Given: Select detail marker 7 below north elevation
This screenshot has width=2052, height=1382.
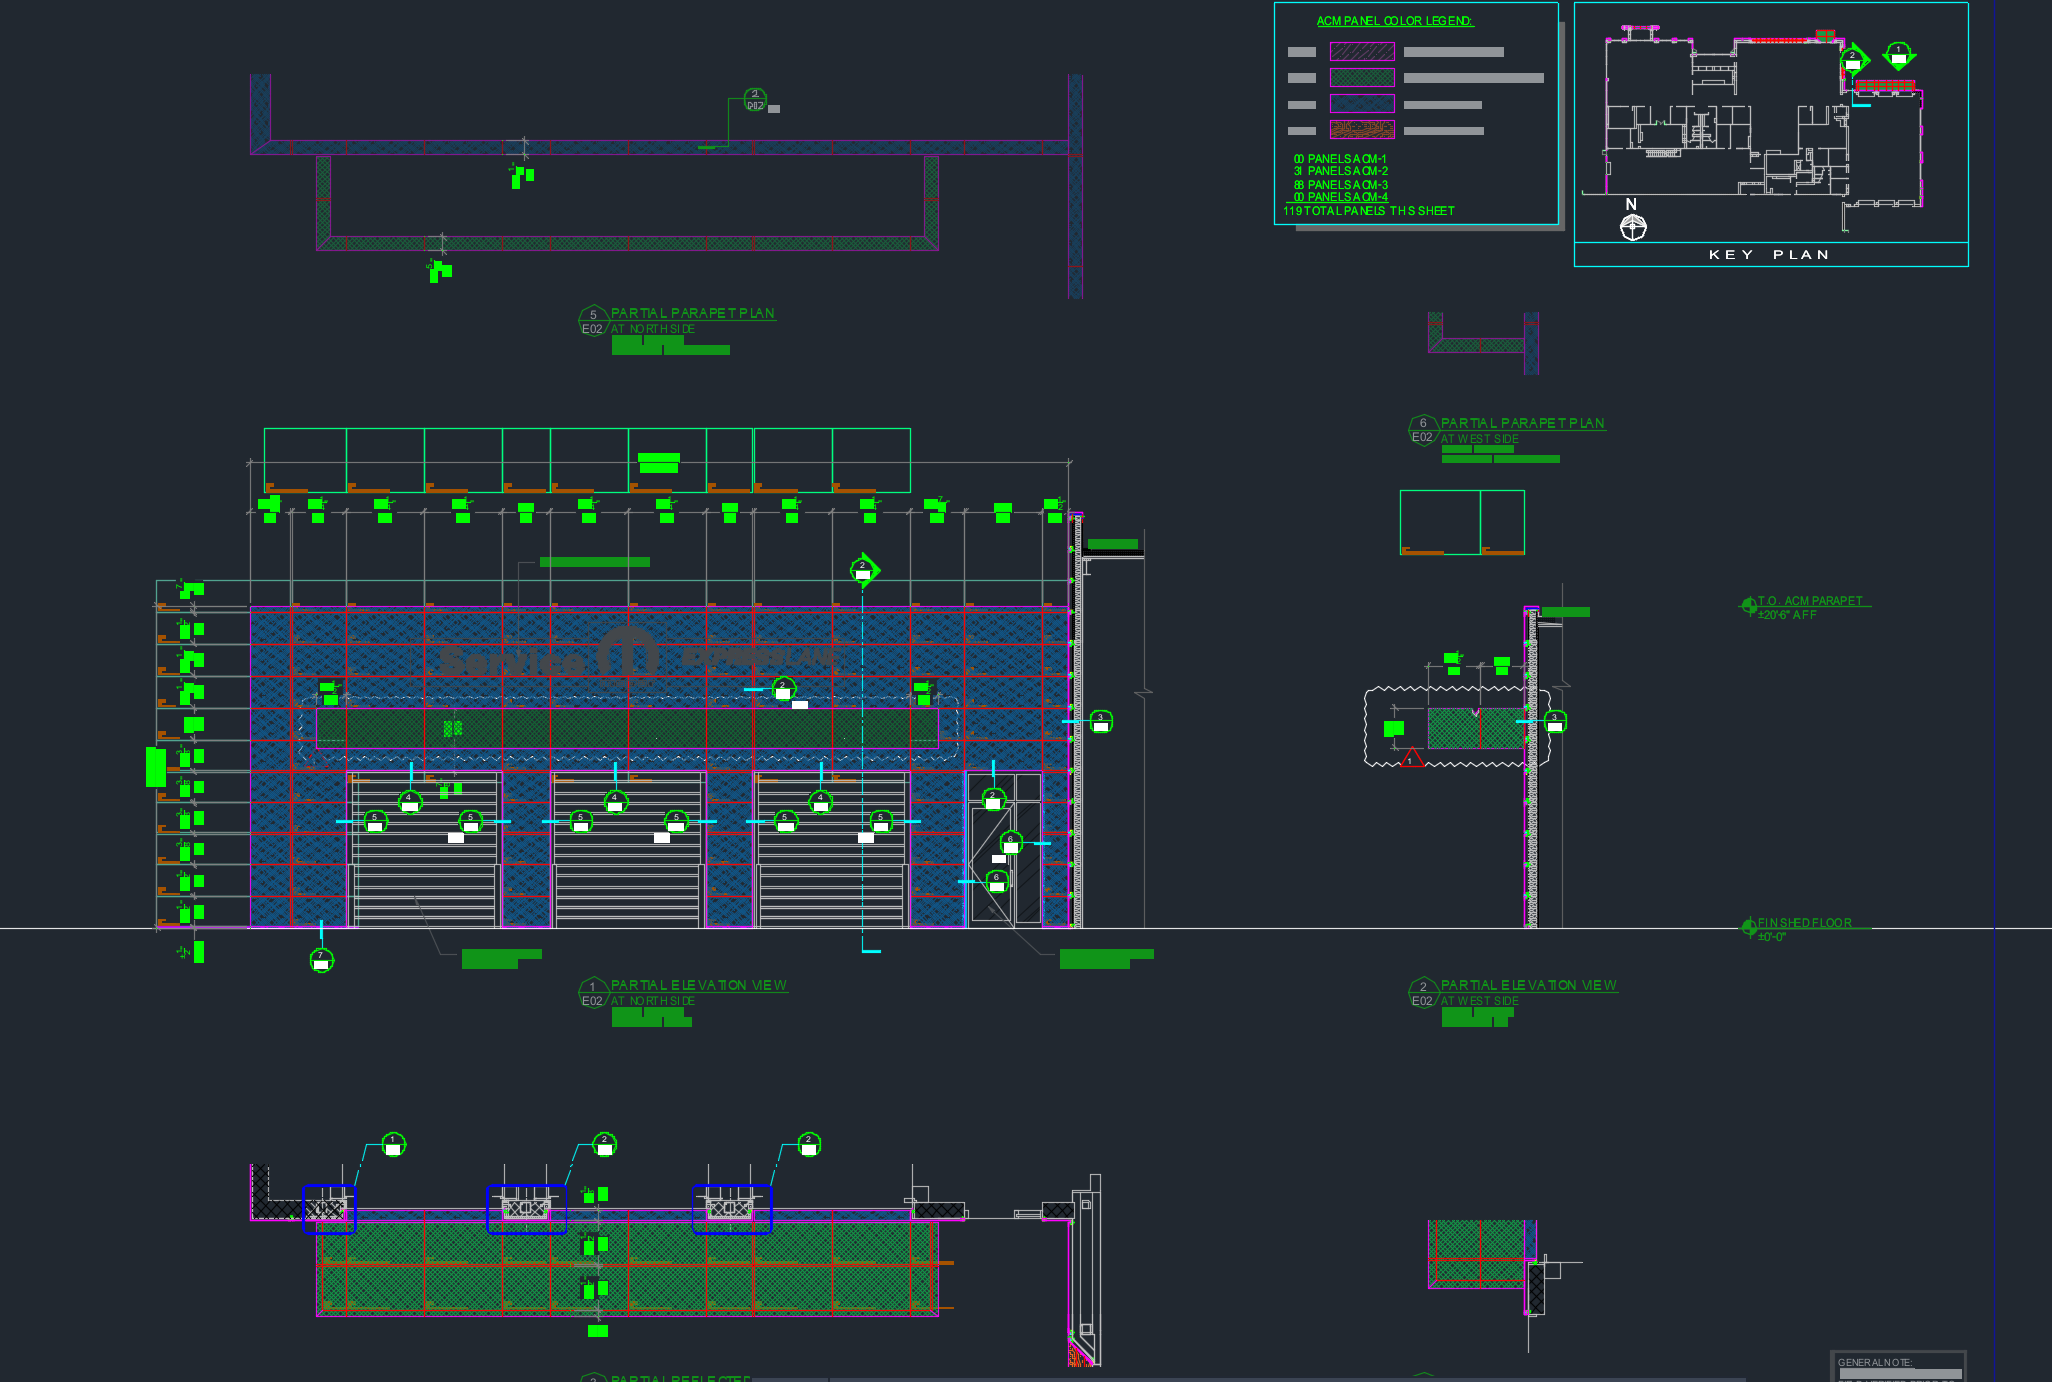Looking at the screenshot, I should (321, 960).
